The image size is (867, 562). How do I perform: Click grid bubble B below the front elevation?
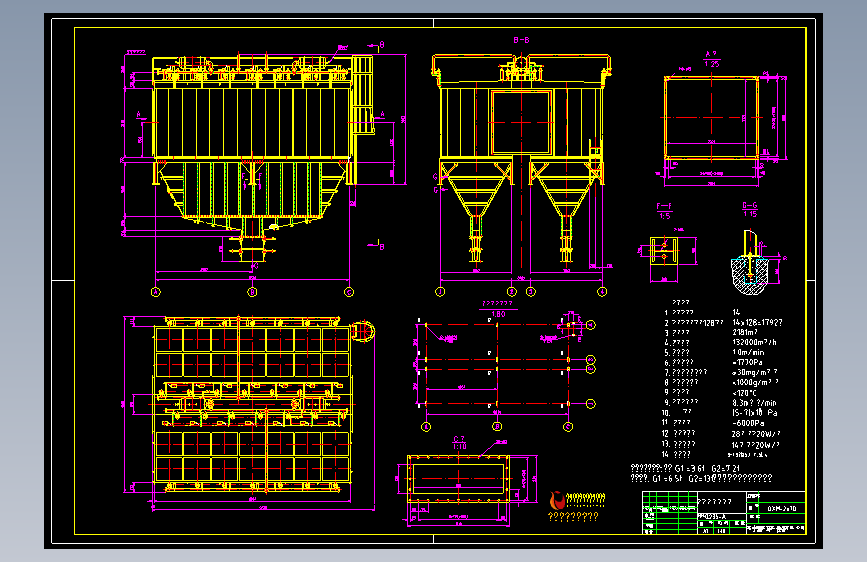pyautogui.click(x=252, y=292)
